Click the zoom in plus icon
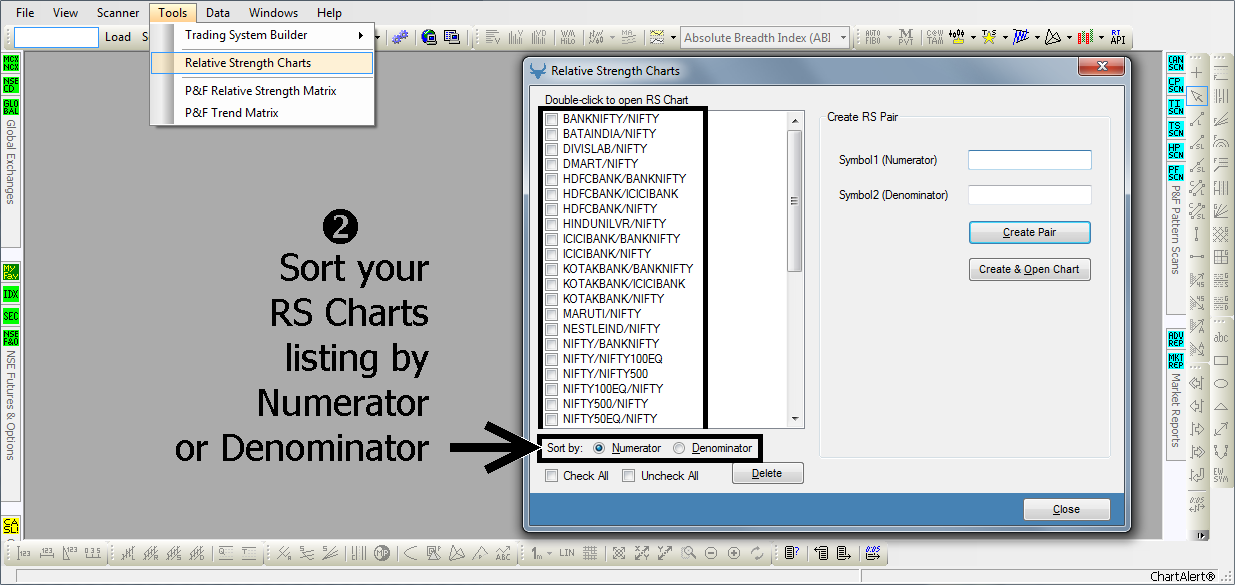This screenshot has width=1235, height=585. tap(734, 552)
